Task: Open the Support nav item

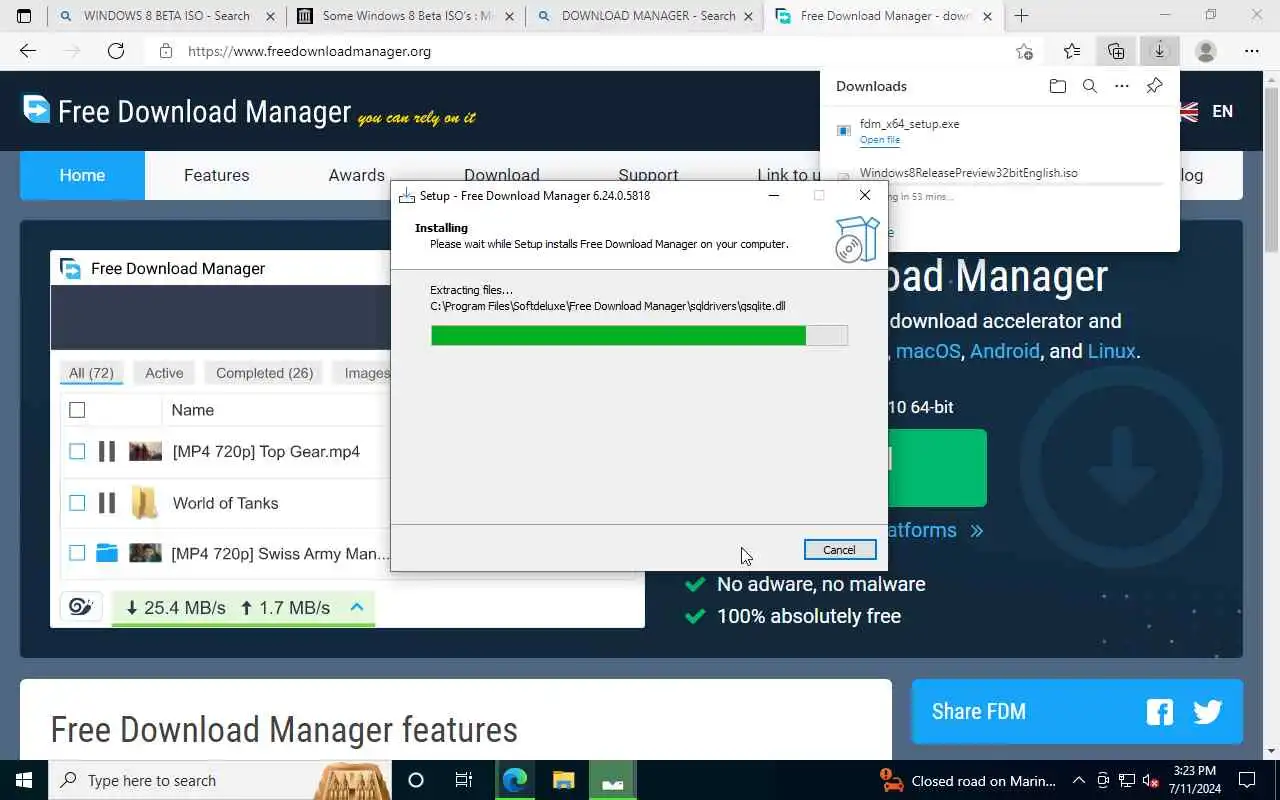Action: click(x=648, y=173)
